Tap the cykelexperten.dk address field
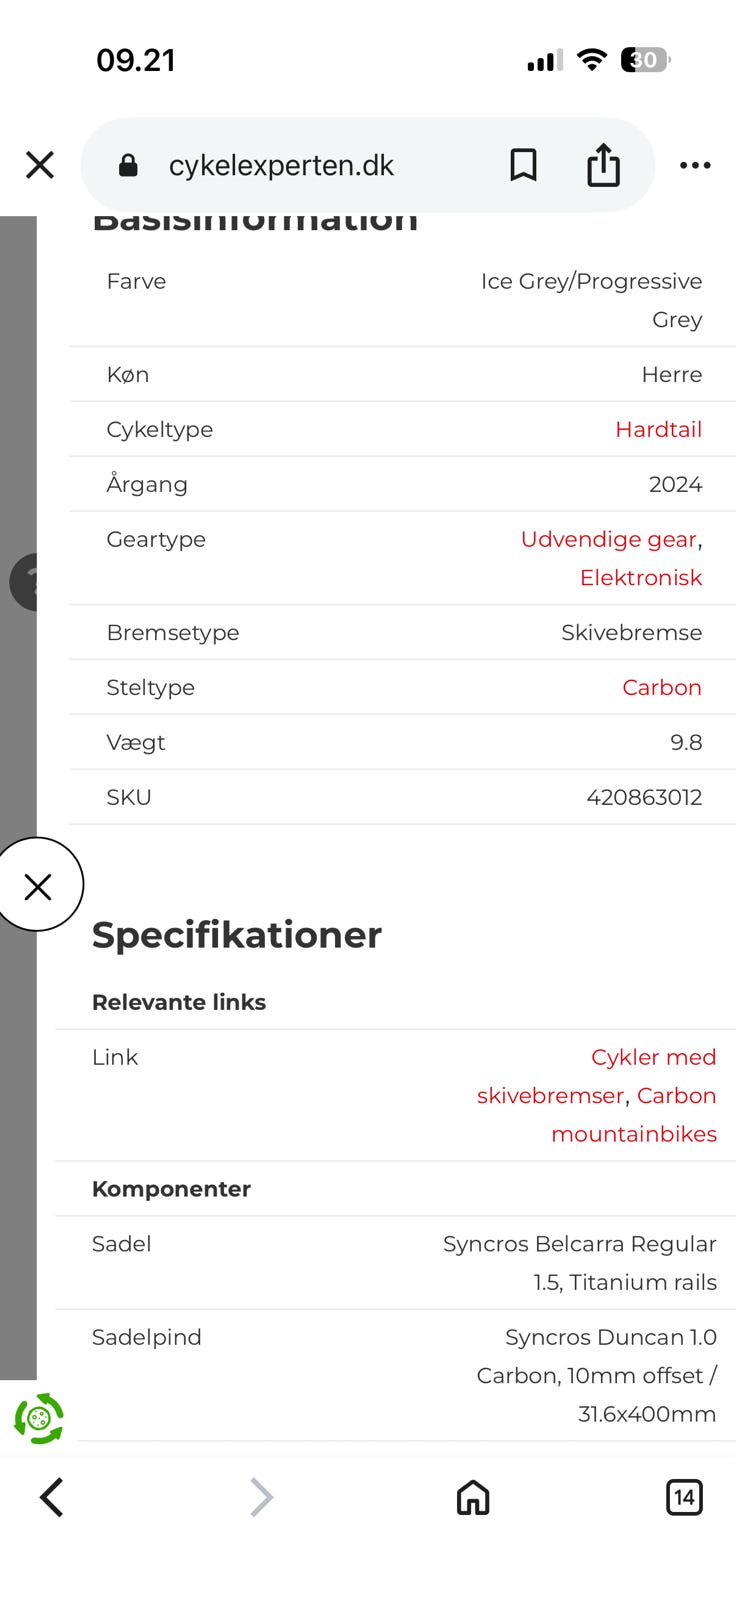736x1600 pixels. [x=281, y=165]
